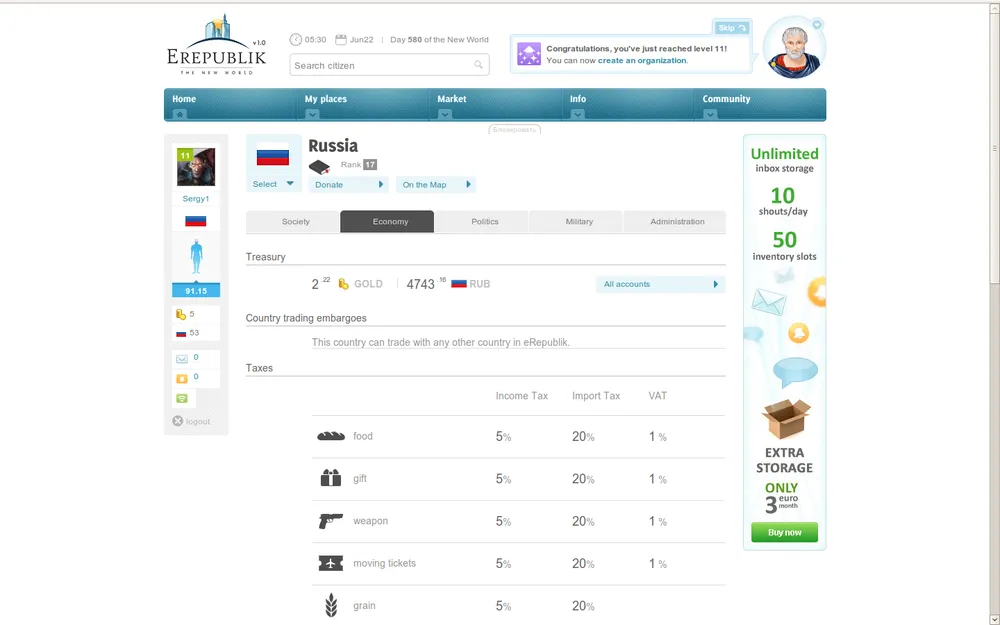
Task: Click the Buy now button
Action: 784,532
